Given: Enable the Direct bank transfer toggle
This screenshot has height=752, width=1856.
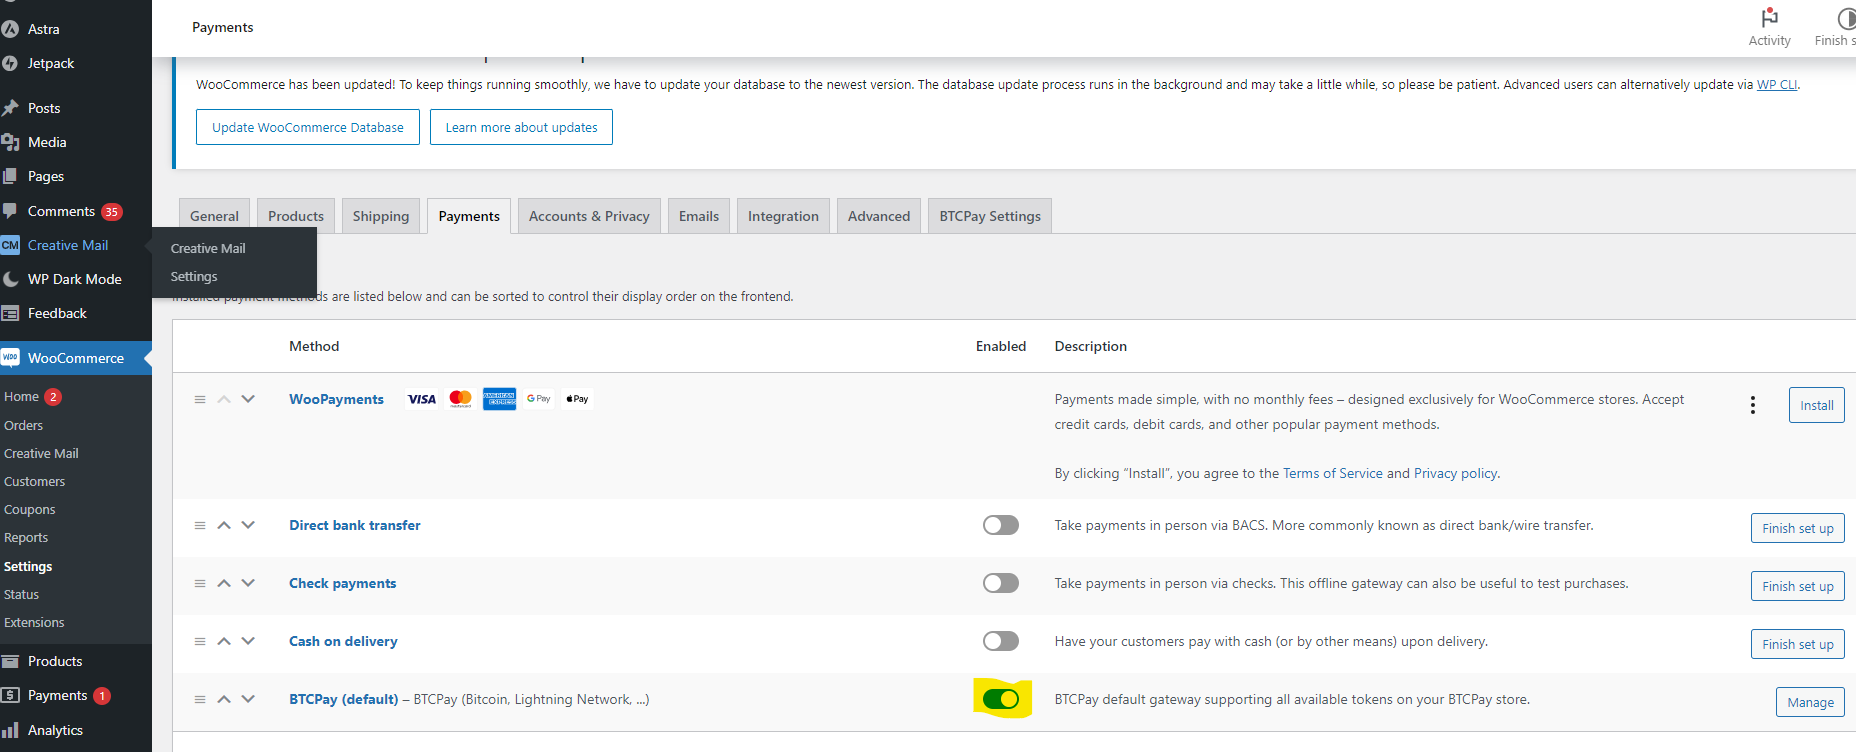Looking at the screenshot, I should tap(1000, 525).
